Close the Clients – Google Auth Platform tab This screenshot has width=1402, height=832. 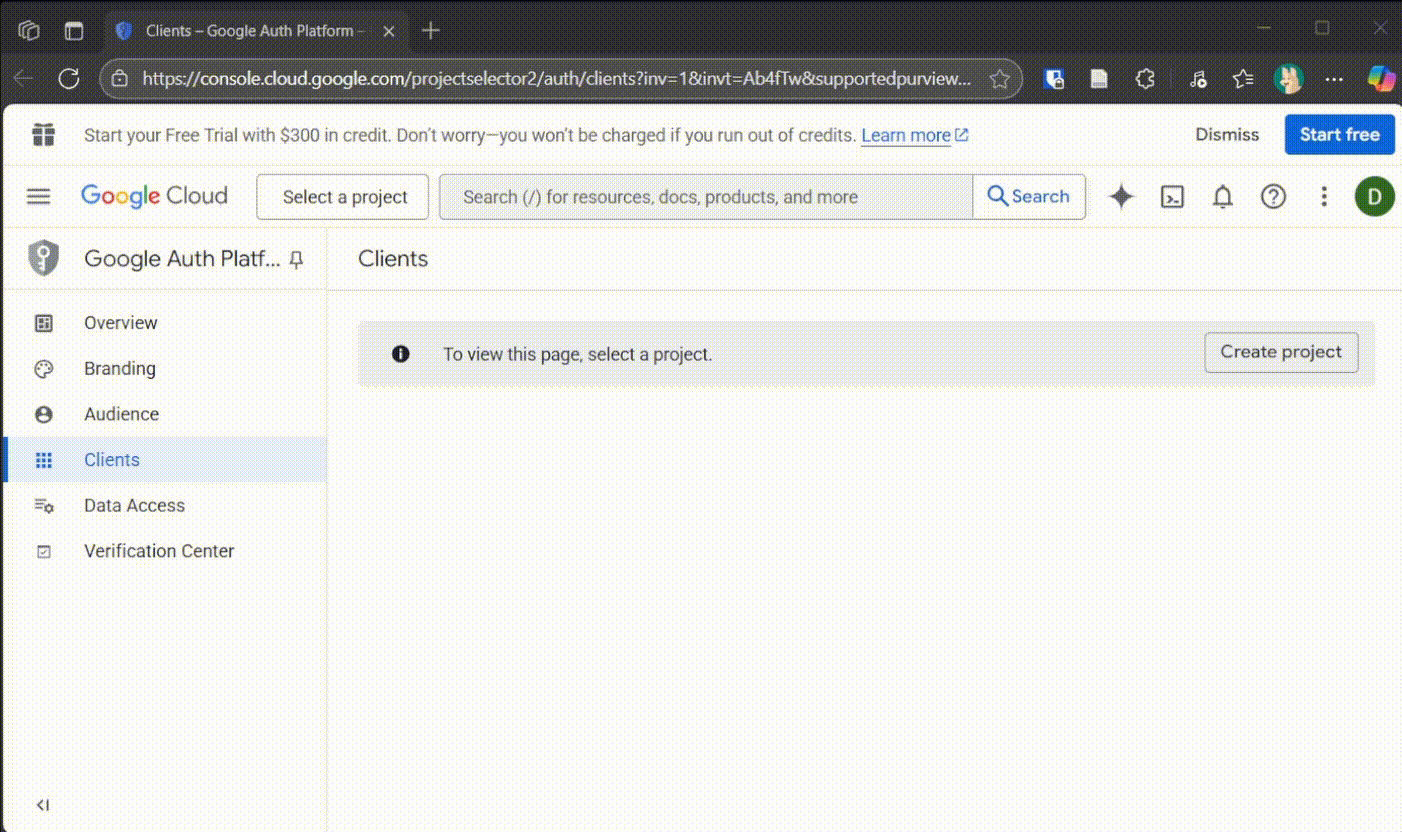pos(389,31)
